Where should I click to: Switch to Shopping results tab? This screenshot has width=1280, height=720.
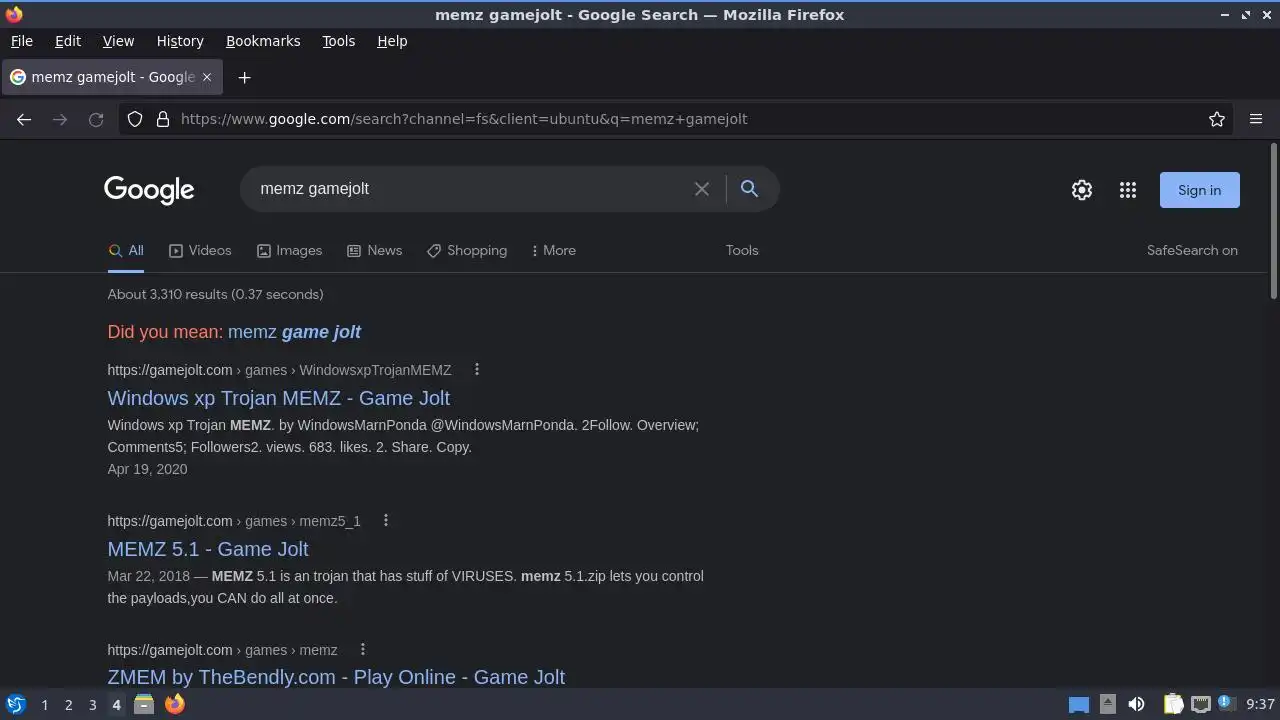point(467,251)
